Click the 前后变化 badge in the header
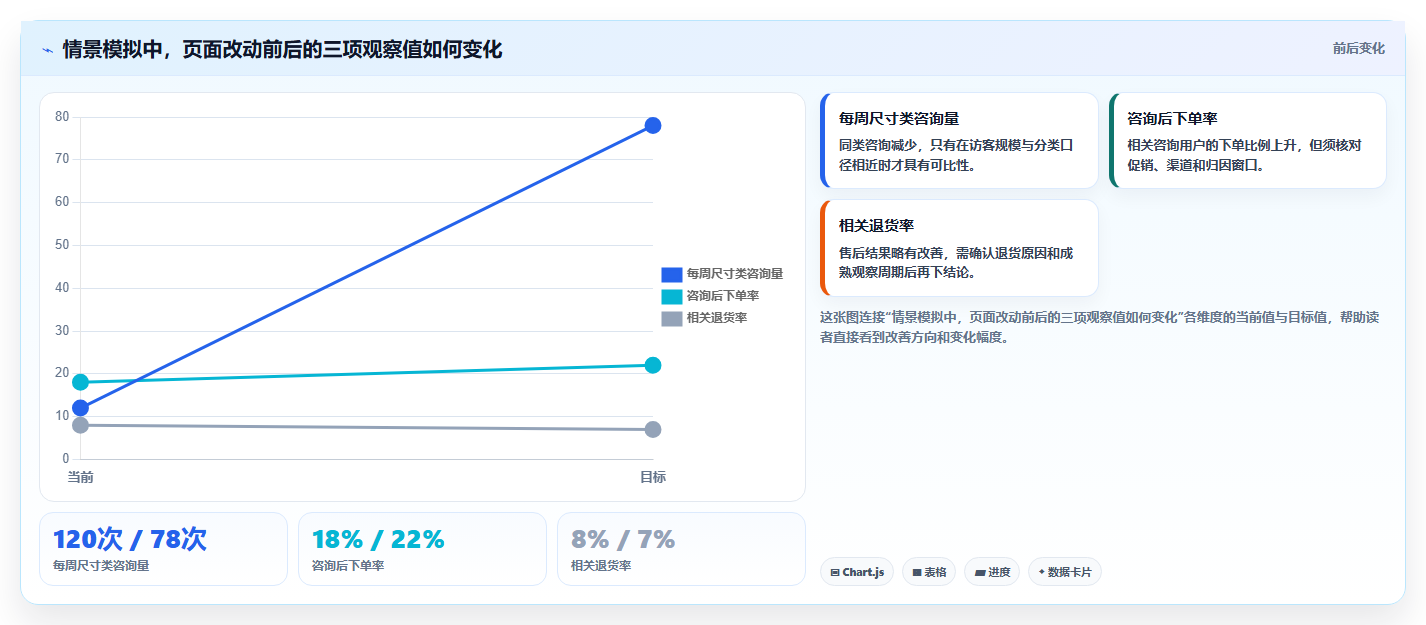The height and width of the screenshot is (625, 1426). point(1358,48)
